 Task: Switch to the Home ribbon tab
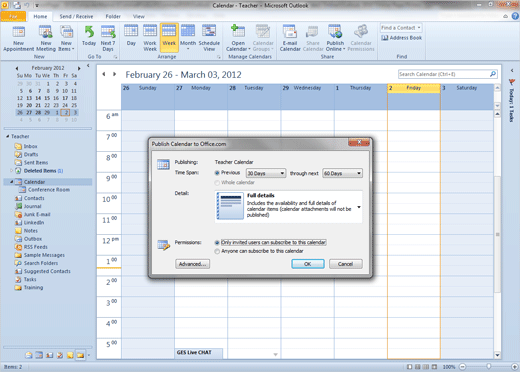[40, 16]
